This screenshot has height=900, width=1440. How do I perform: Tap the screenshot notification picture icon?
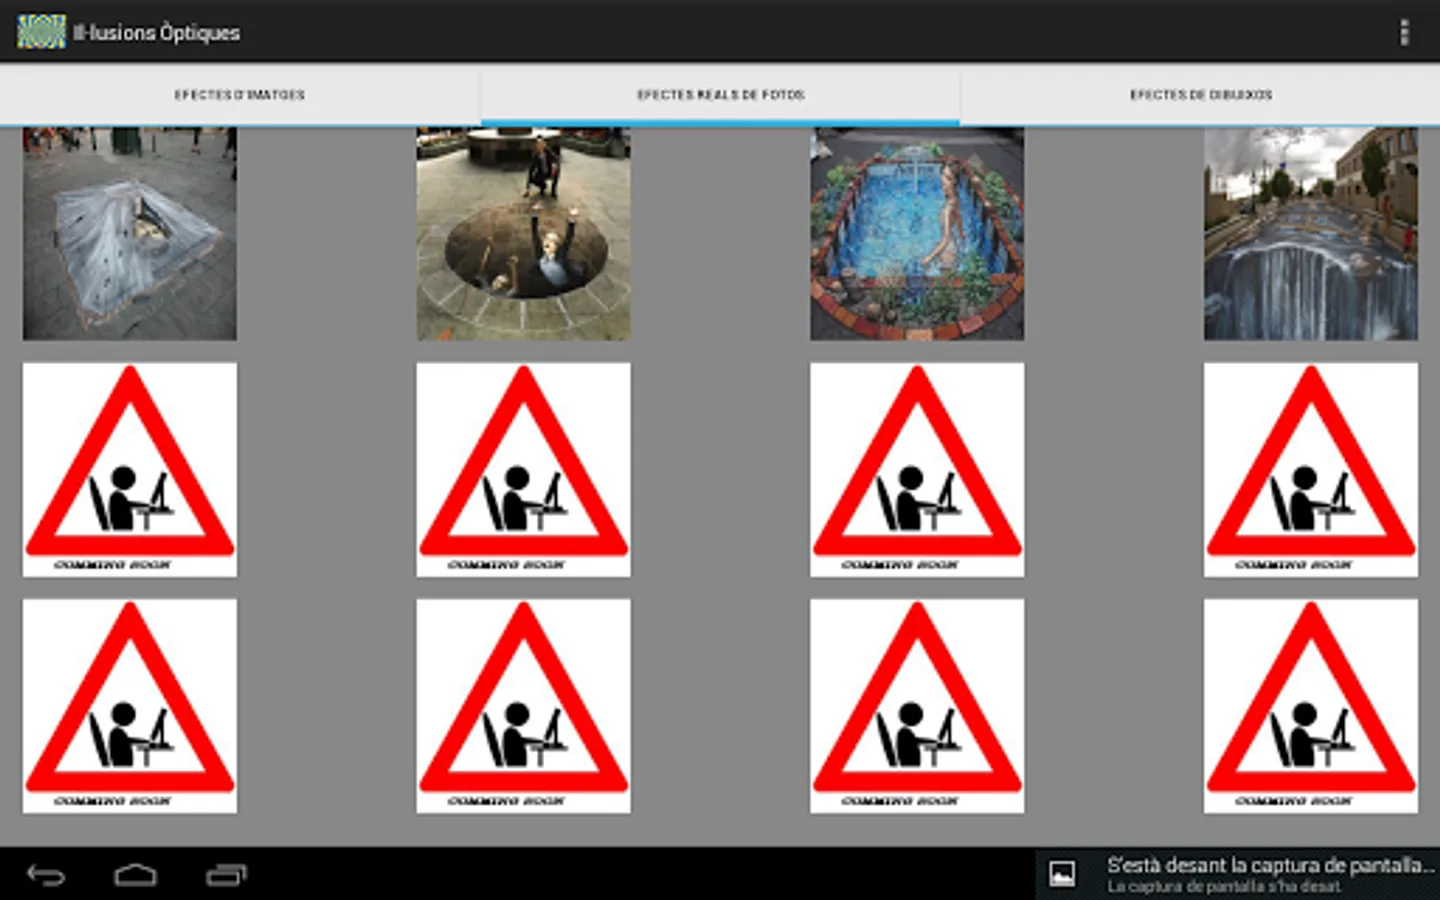[x=1062, y=875]
